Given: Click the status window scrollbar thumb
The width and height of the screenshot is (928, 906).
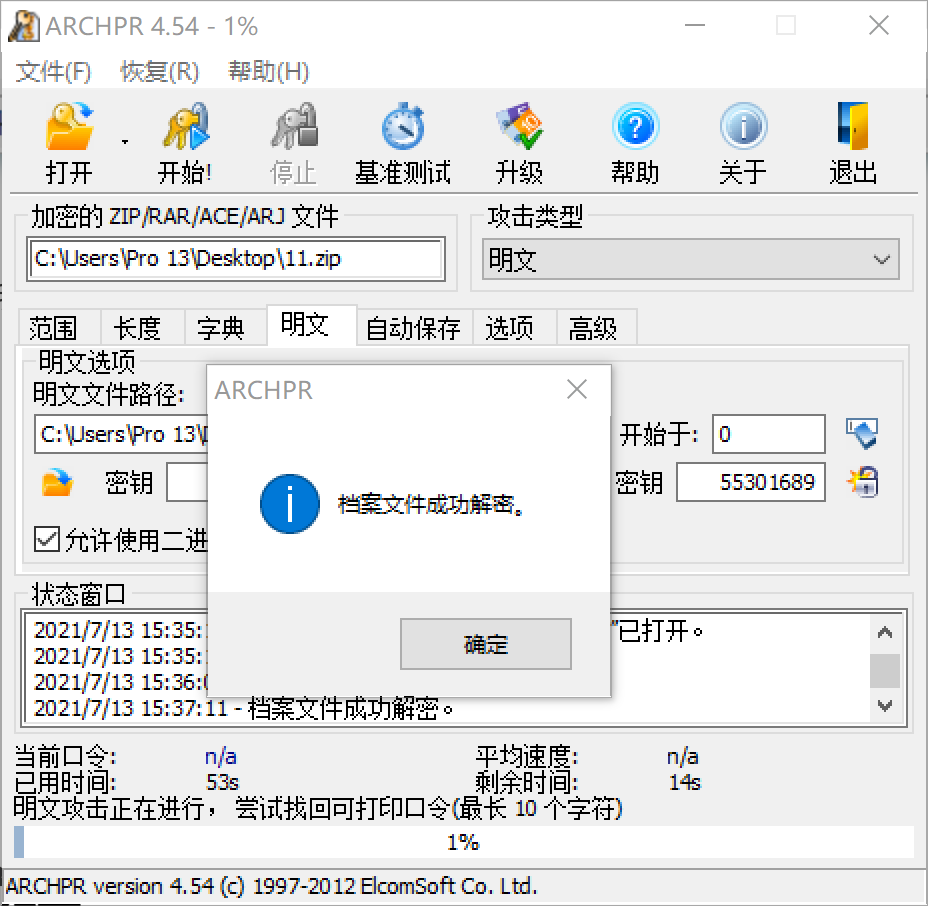Looking at the screenshot, I should tap(885, 671).
